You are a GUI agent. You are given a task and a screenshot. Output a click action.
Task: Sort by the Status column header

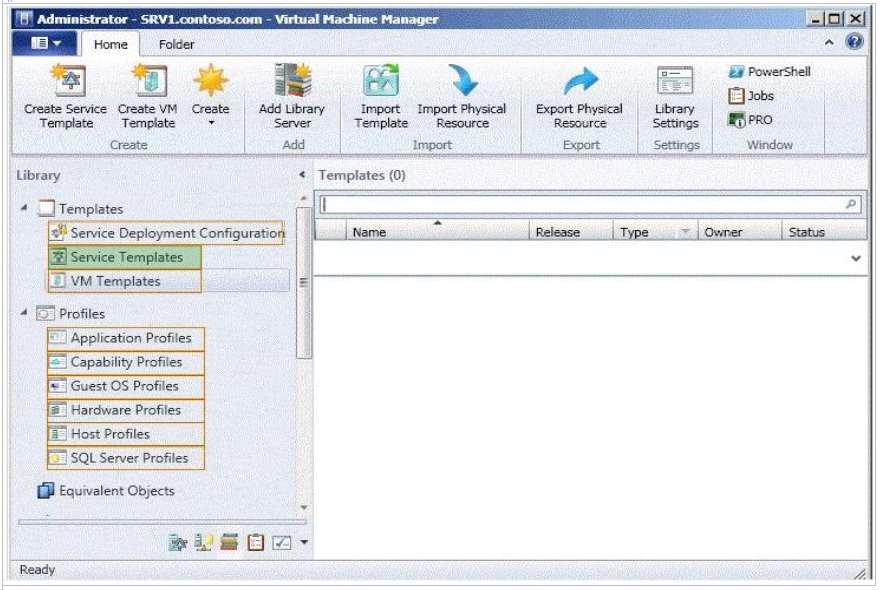(x=824, y=231)
